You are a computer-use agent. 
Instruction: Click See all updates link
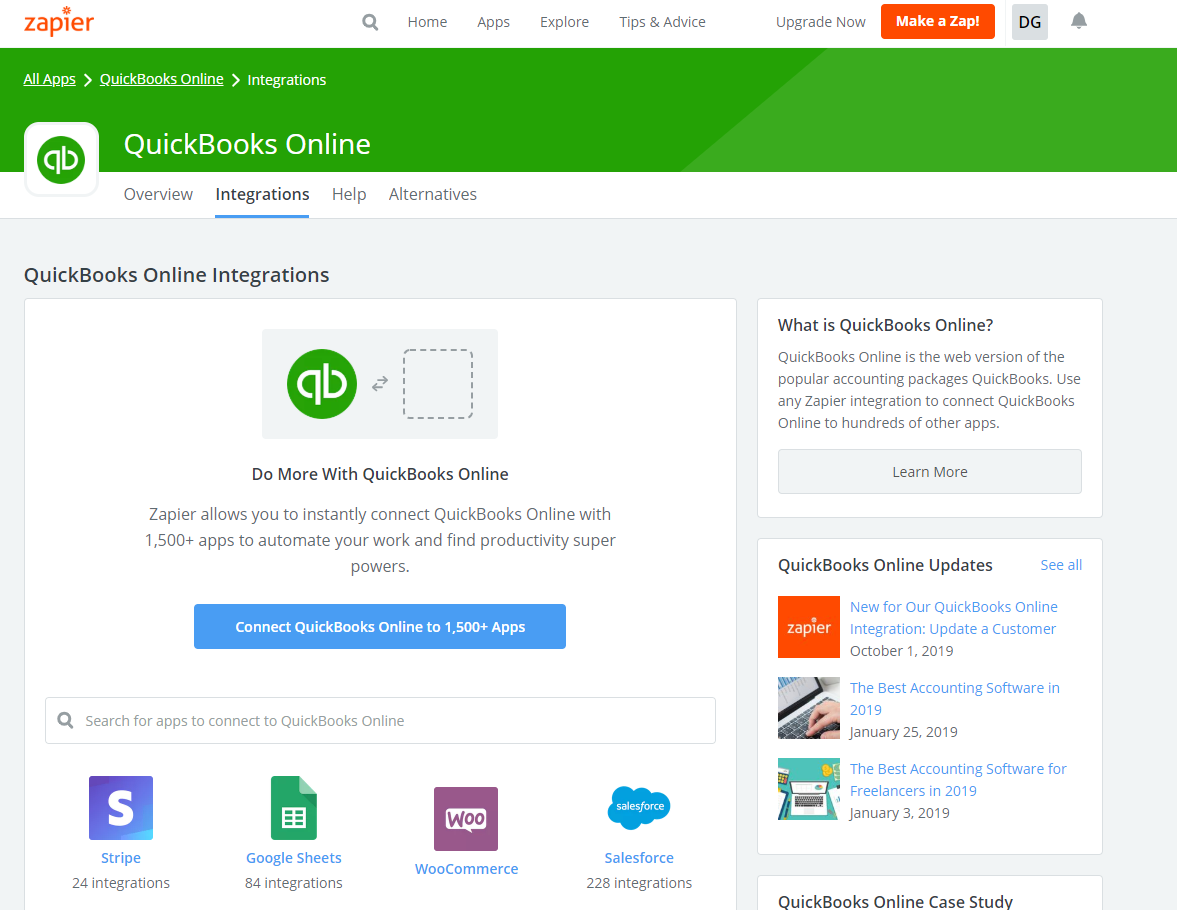[1061, 565]
